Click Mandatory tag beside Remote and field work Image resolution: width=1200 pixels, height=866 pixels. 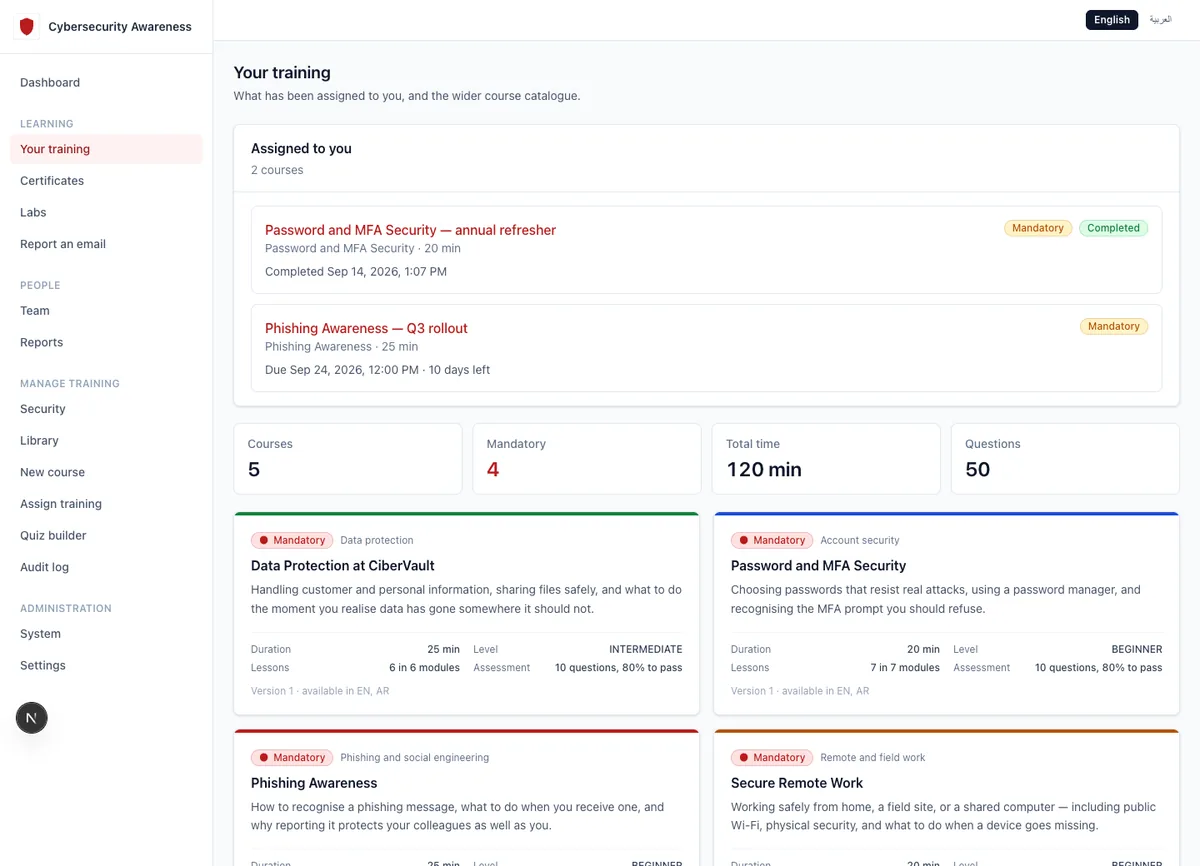pyautogui.click(x=772, y=757)
